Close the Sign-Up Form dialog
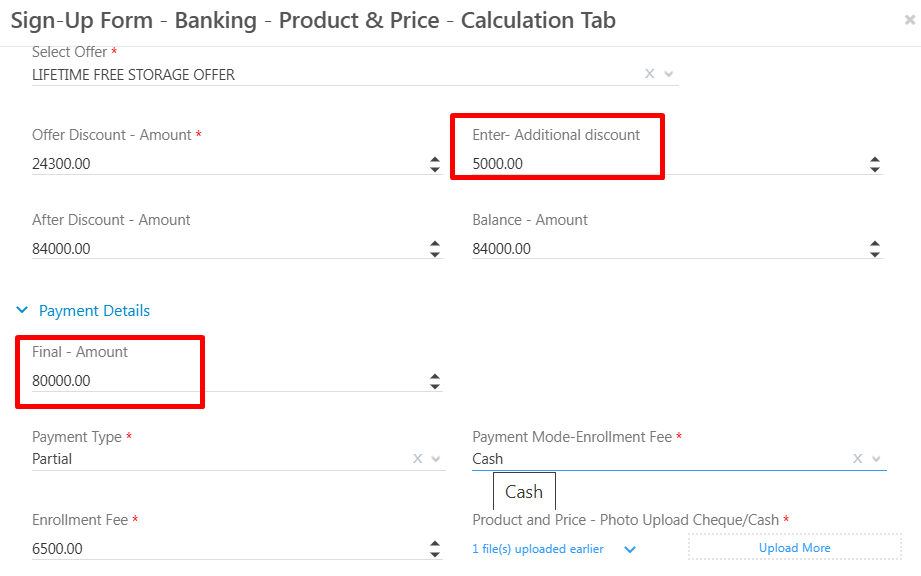This screenshot has height=576, width=921. coord(909,20)
